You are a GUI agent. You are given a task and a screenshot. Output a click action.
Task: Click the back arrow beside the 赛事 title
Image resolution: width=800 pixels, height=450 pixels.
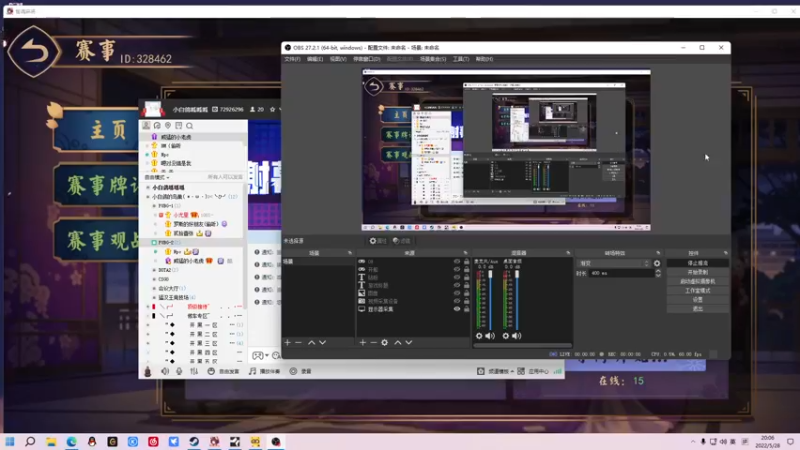[34, 52]
